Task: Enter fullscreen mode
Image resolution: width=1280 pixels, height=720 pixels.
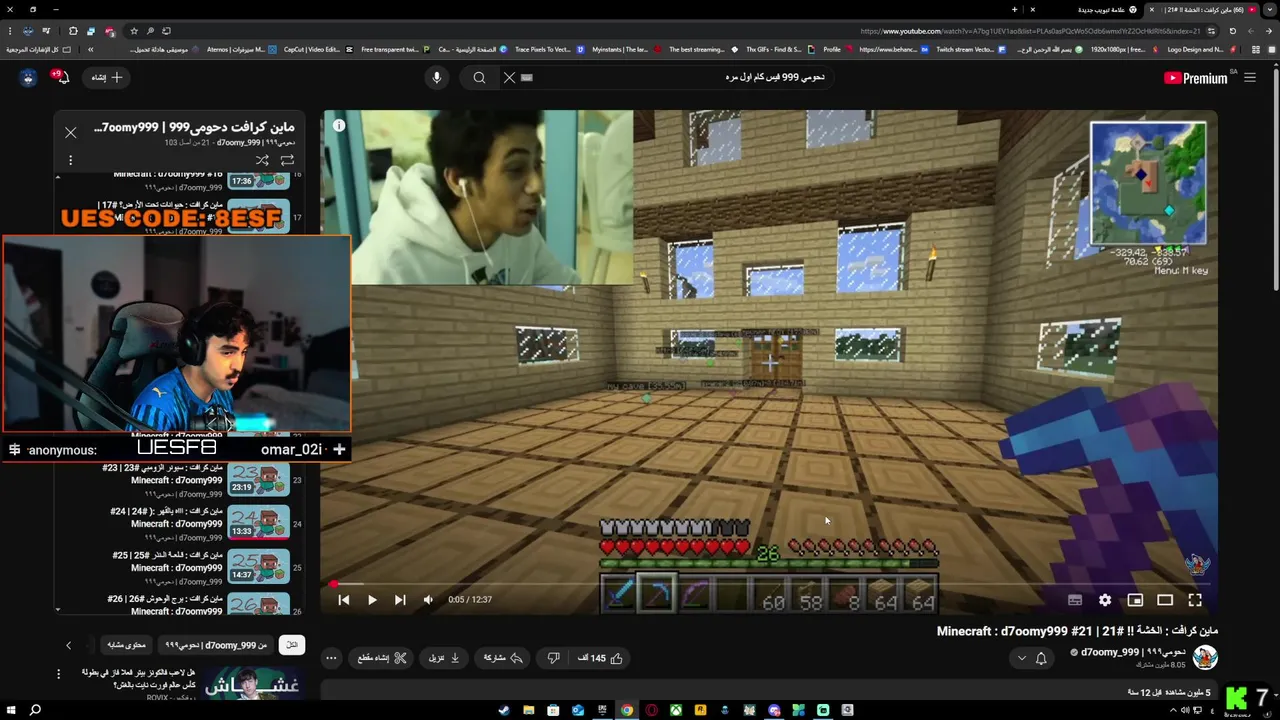Action: coord(1195,600)
